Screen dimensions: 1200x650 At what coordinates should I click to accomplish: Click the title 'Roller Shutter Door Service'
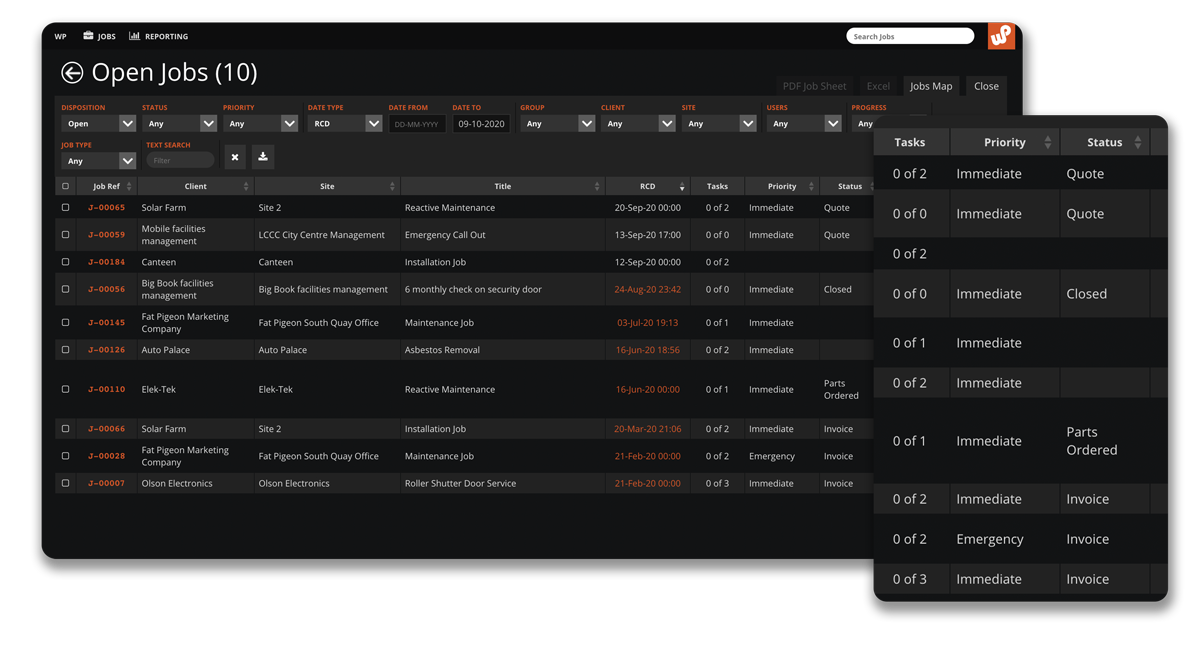pos(460,483)
